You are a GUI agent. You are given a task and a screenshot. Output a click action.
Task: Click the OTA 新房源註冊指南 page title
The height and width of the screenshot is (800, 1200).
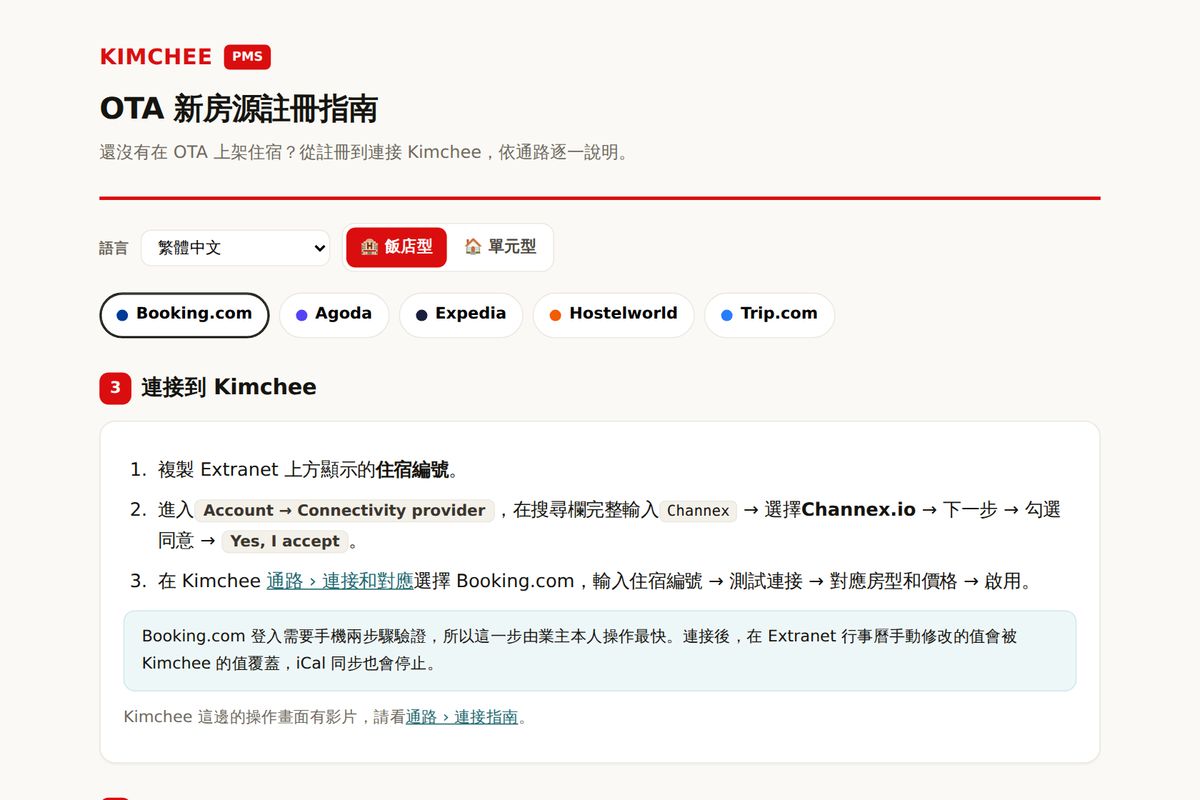point(239,108)
